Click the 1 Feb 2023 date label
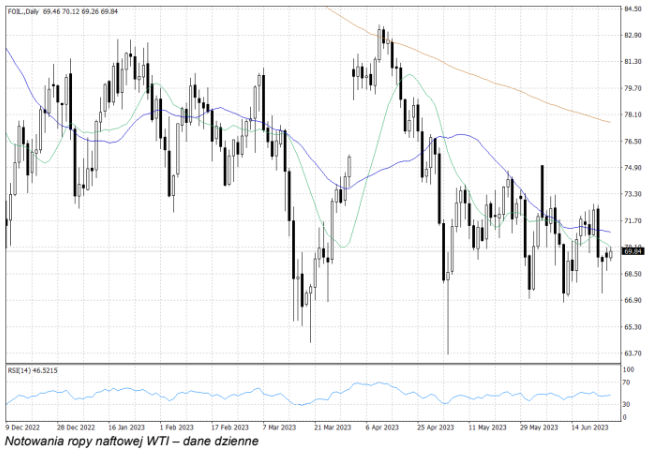646x454 pixels. tap(177, 427)
